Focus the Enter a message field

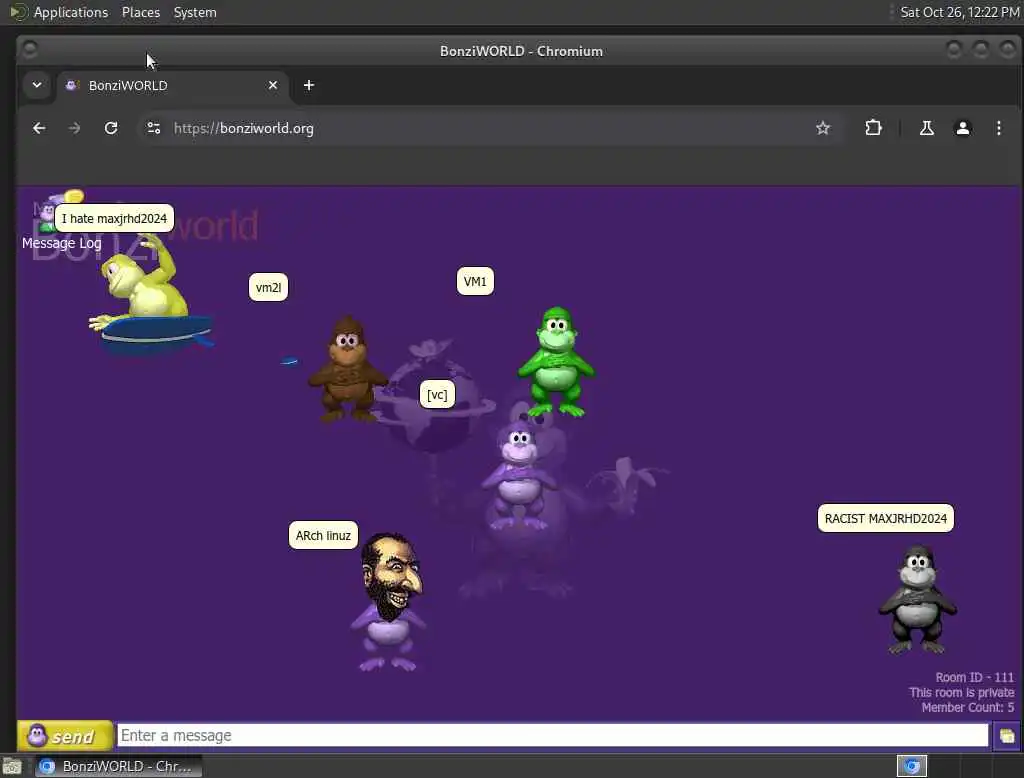pyautogui.click(x=552, y=736)
